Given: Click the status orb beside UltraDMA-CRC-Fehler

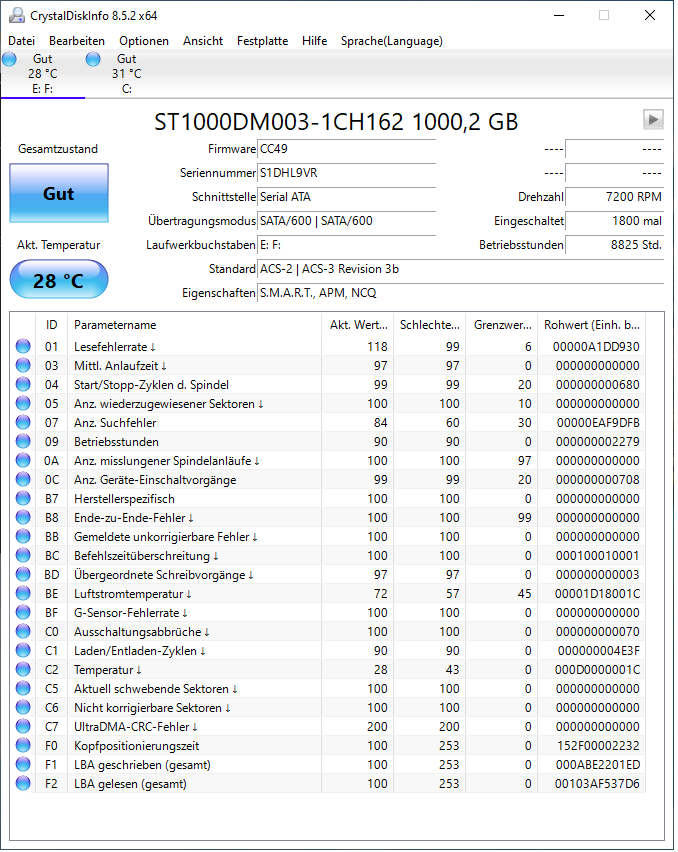Looking at the screenshot, I should tap(23, 729).
